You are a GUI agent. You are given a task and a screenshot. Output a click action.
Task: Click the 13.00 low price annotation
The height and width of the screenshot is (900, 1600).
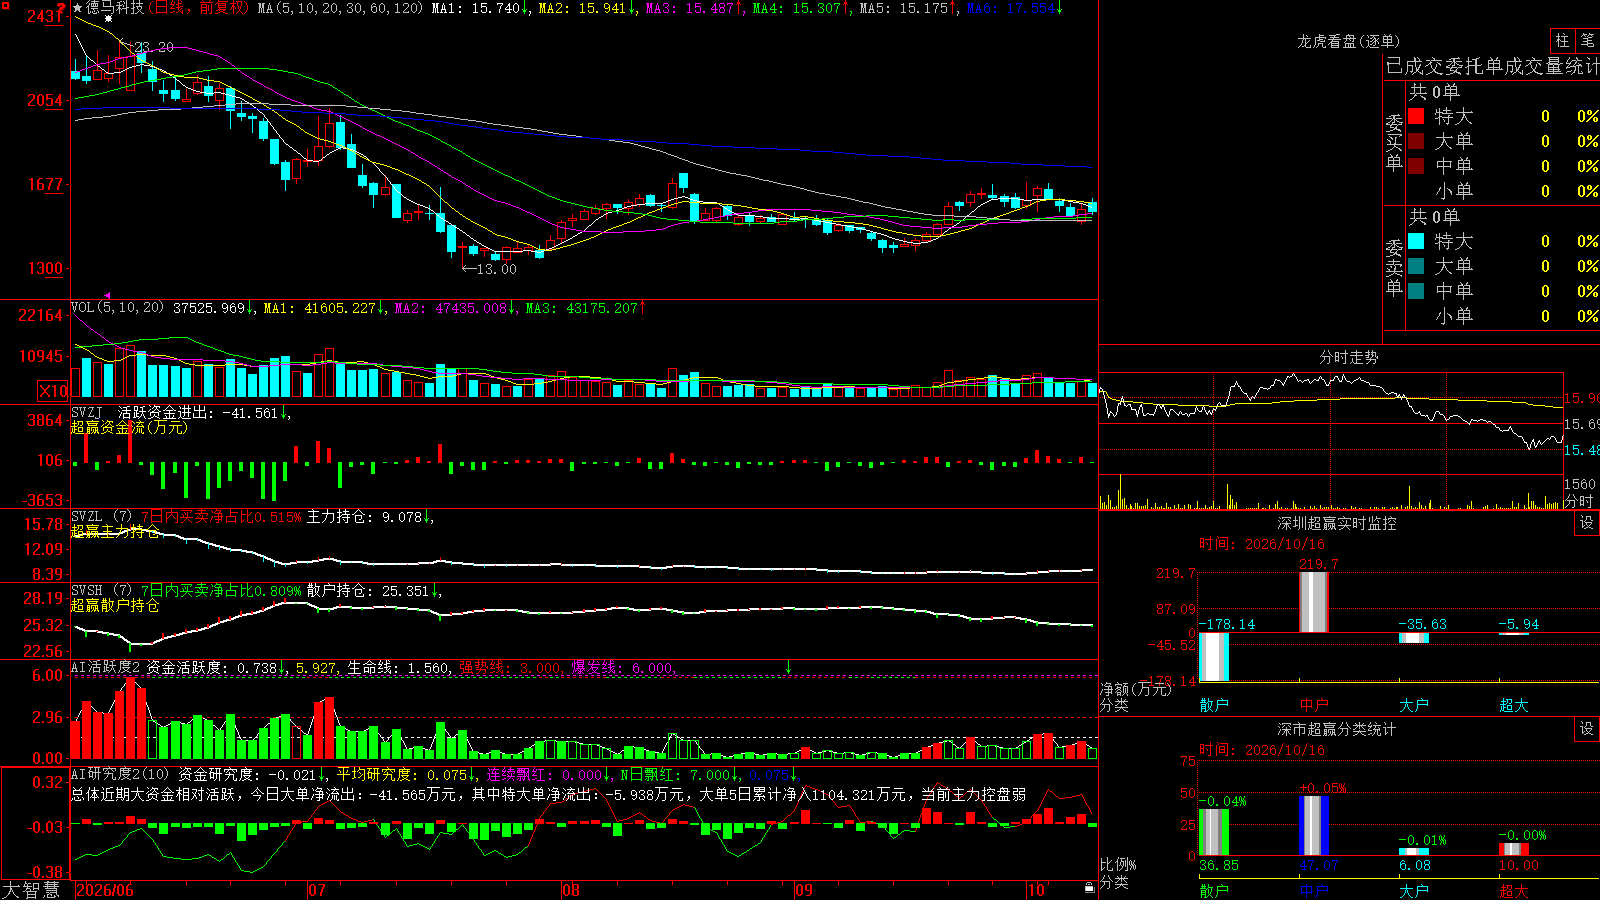coord(497,269)
